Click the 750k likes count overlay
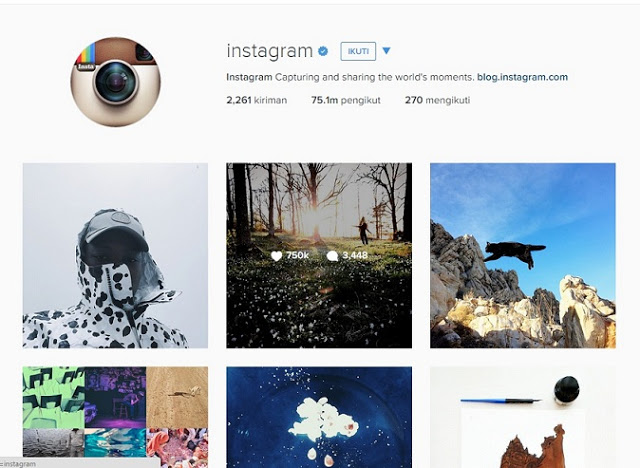 click(297, 255)
